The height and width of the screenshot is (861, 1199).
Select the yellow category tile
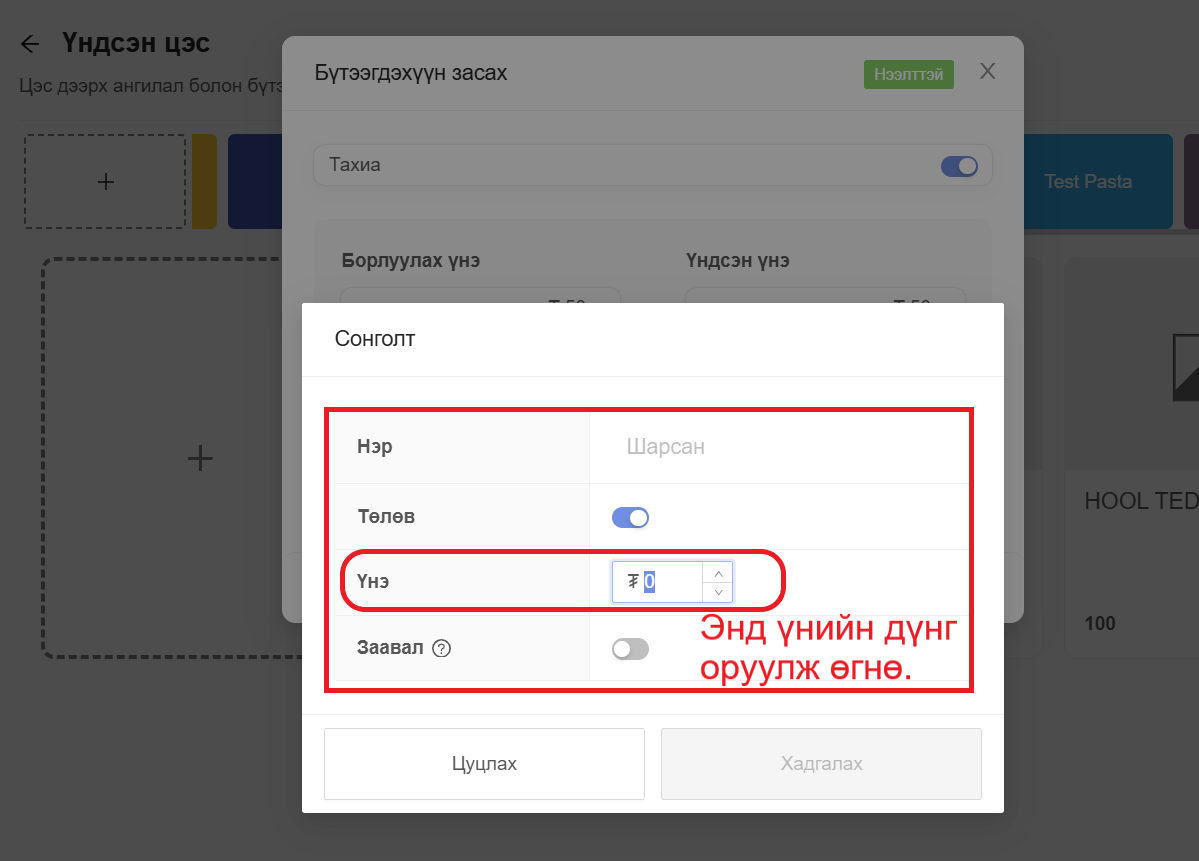(x=204, y=182)
